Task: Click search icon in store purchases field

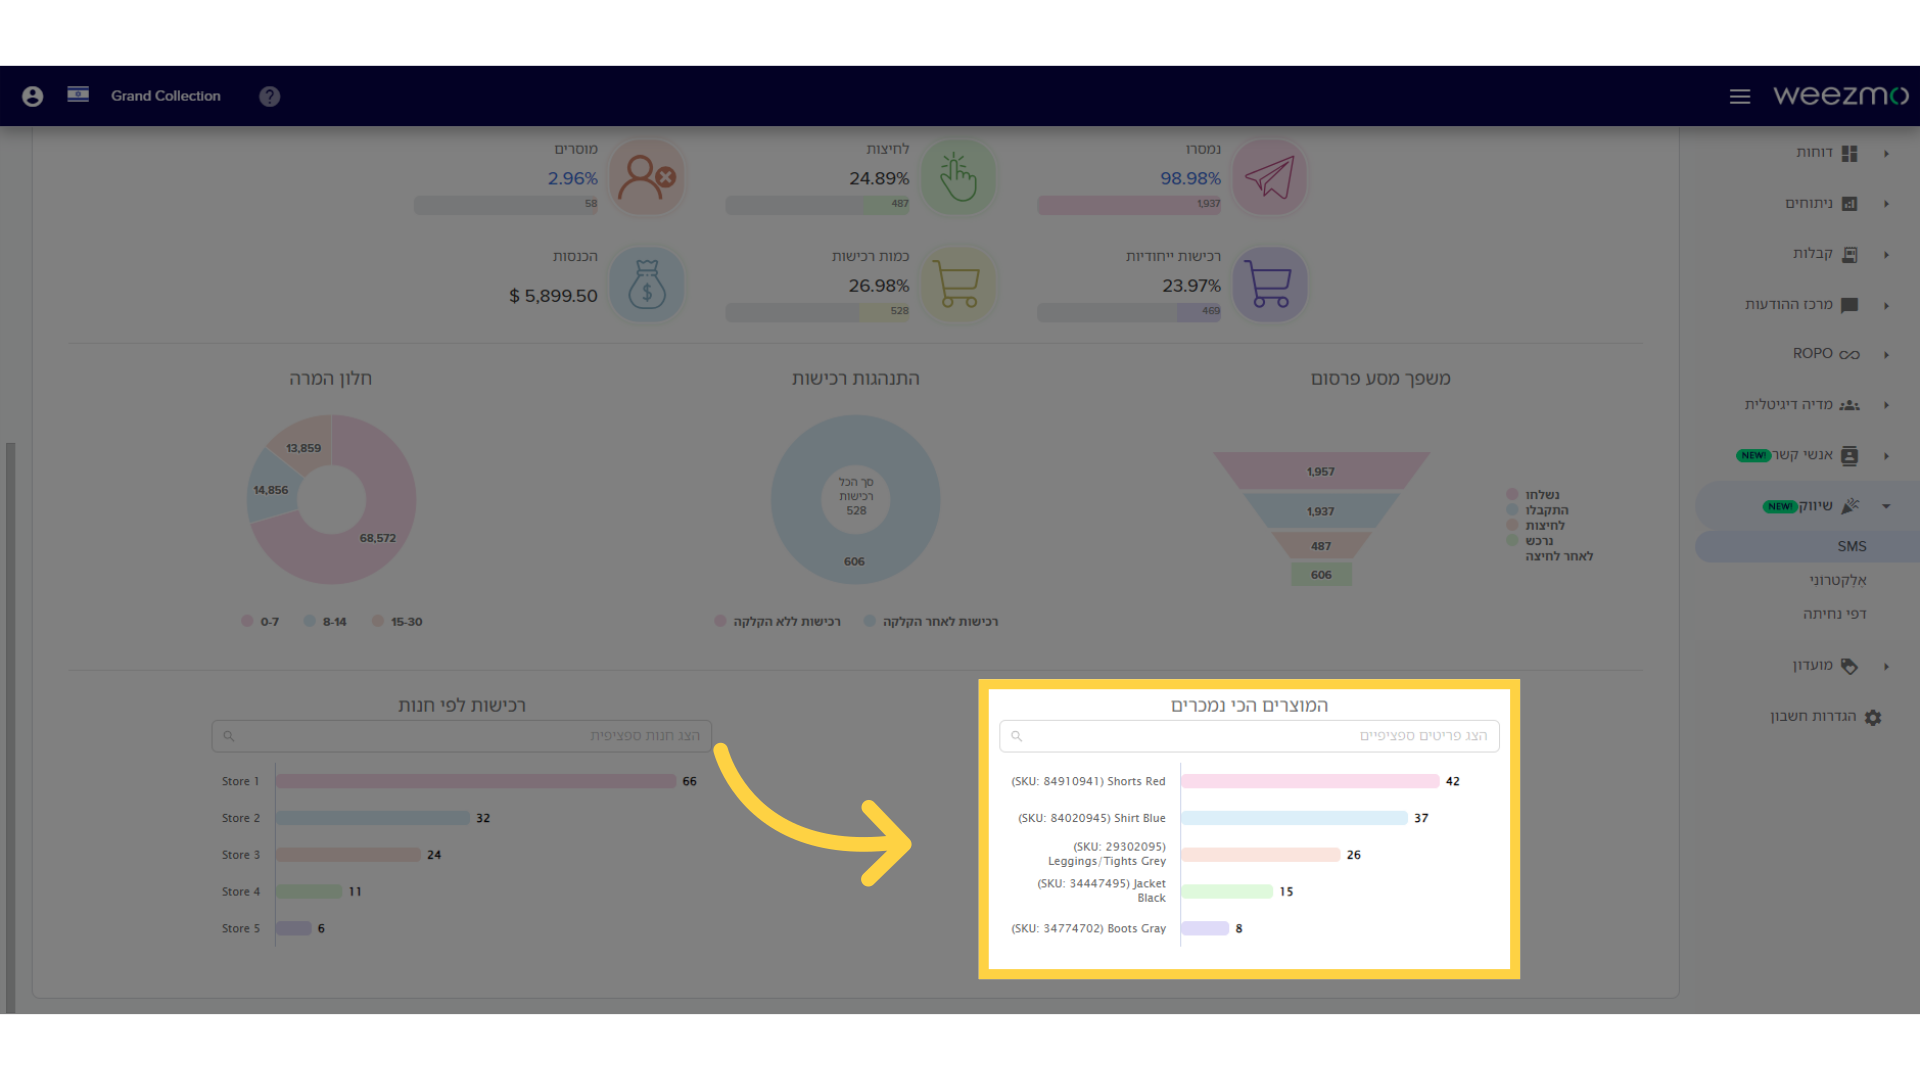Action: pos(229,736)
